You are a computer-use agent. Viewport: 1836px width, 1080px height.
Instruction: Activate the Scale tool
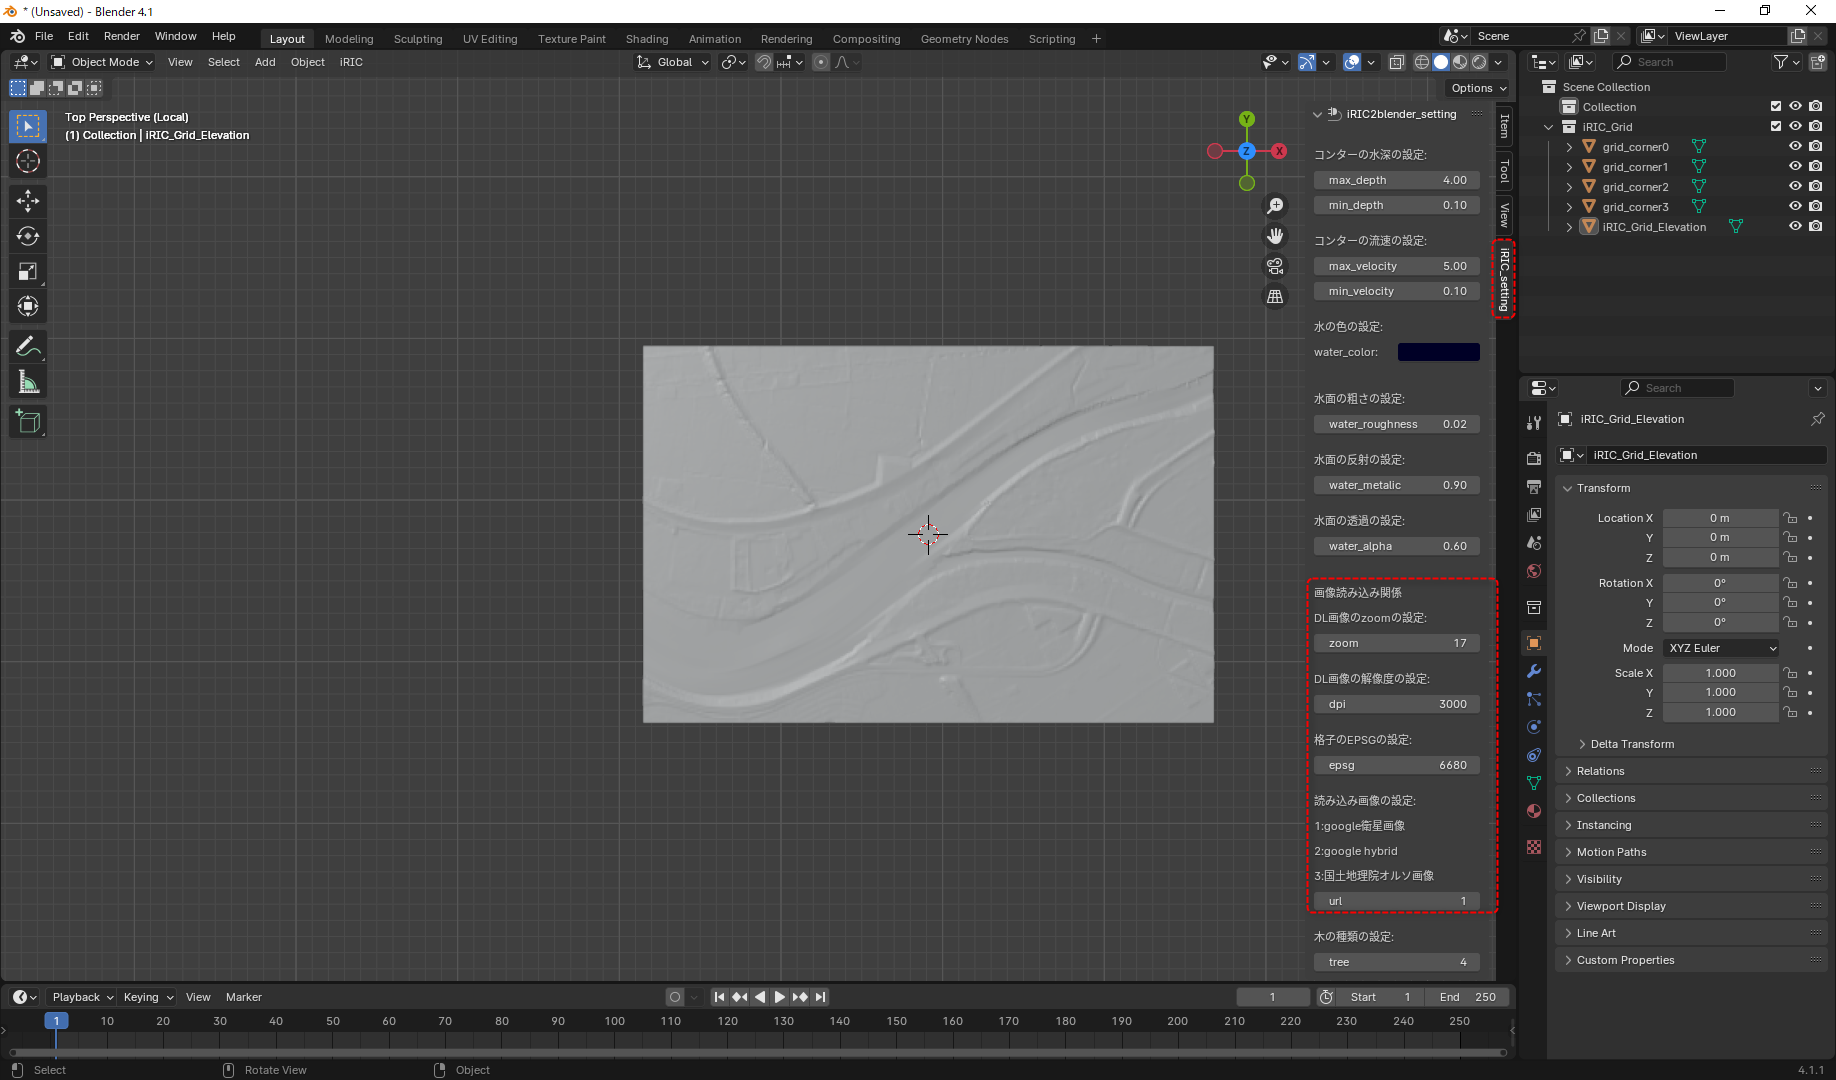coord(28,272)
